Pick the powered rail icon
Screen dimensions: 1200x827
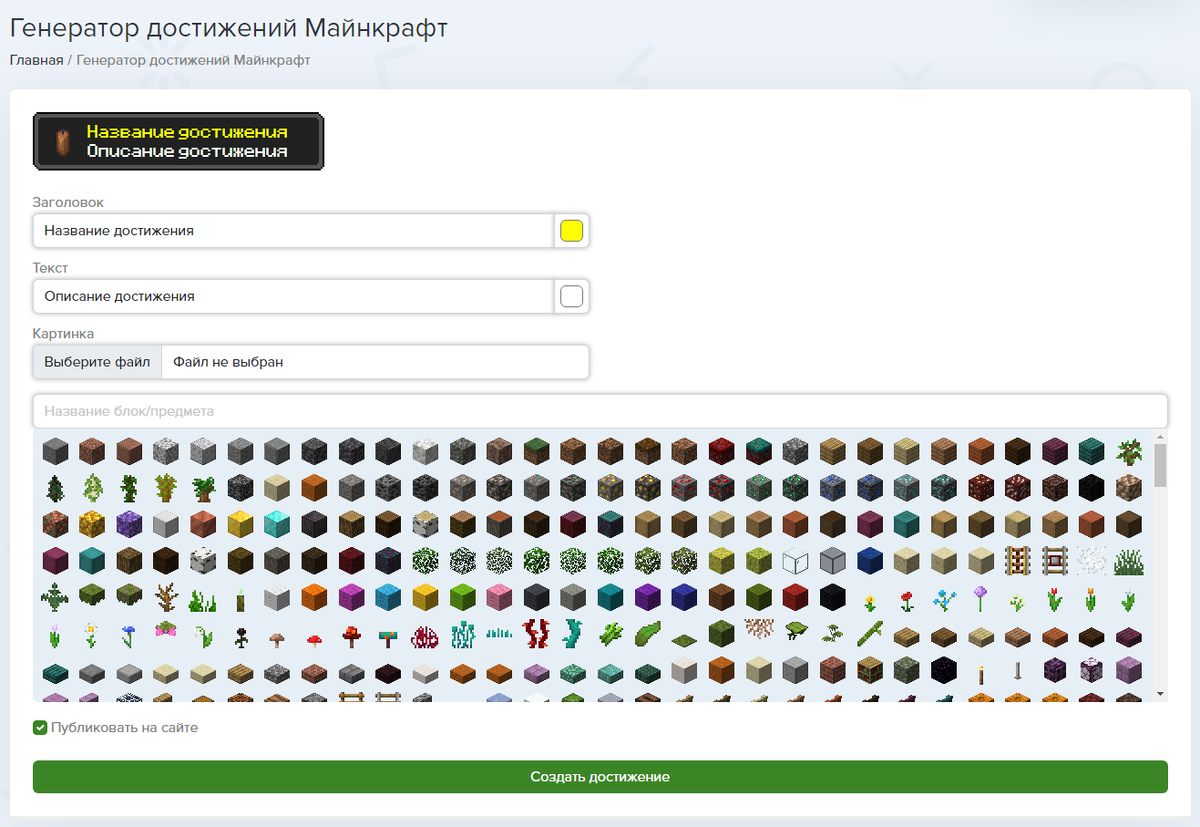tap(1017, 562)
